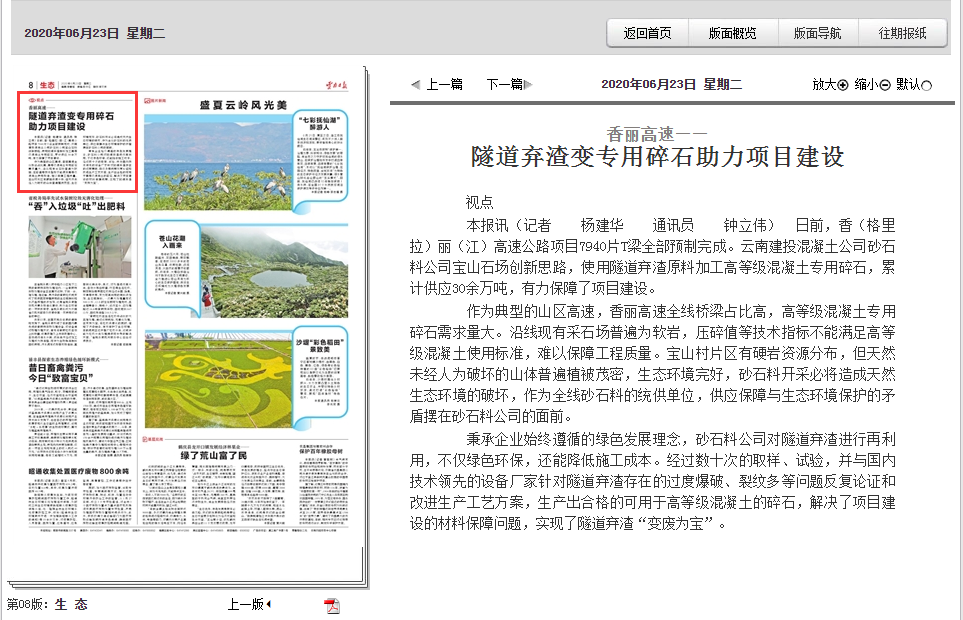
Task: Click the right triangle arrow after 下一篇
Action: tap(527, 84)
